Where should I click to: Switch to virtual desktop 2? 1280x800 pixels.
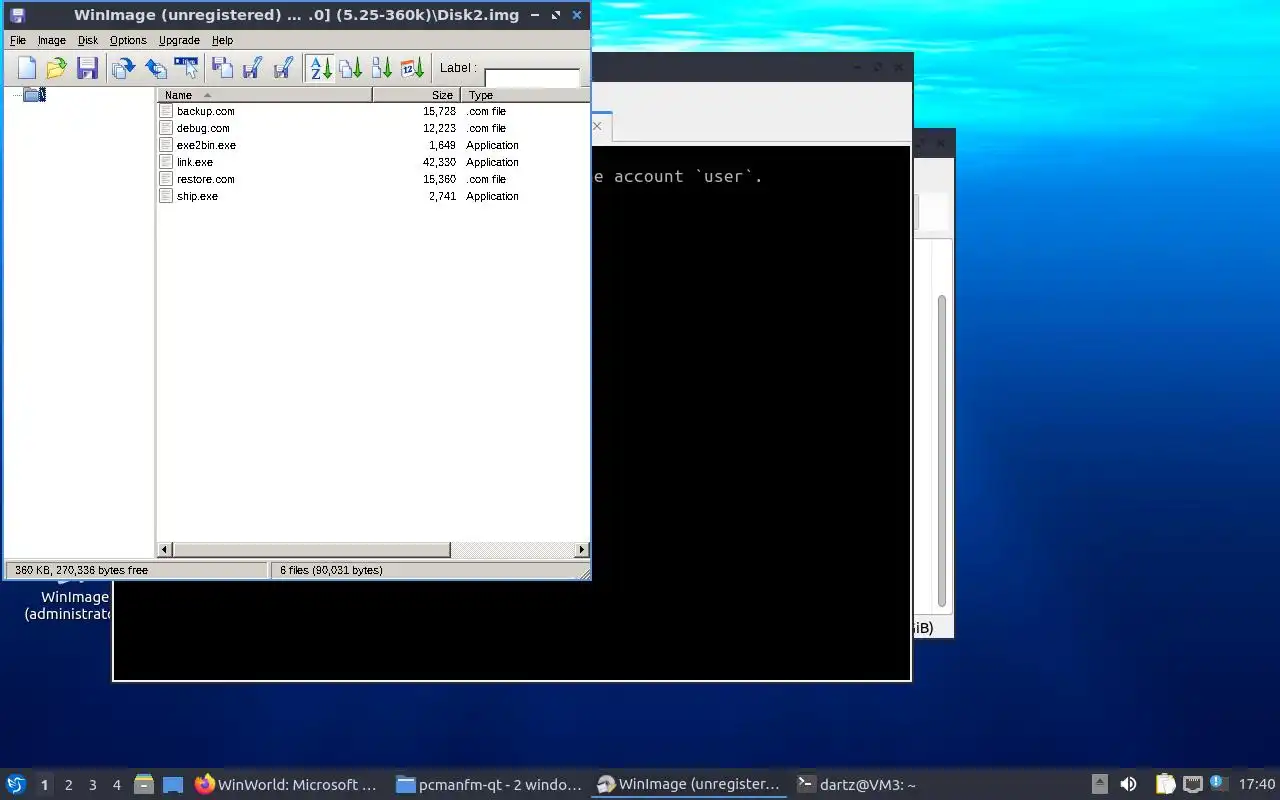[68, 785]
